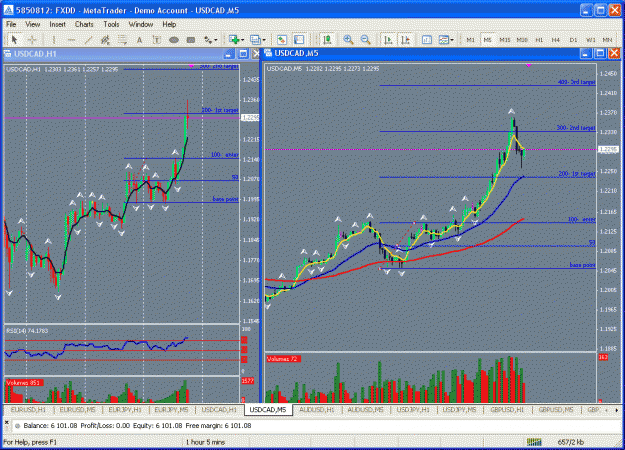Expand the new chart dropdown arrow
This screenshot has height=450, width=625.
coord(242,40)
